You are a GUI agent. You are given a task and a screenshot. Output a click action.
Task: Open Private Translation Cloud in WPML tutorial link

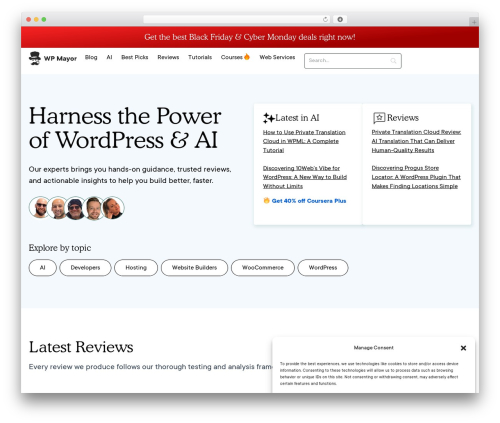coord(304,141)
